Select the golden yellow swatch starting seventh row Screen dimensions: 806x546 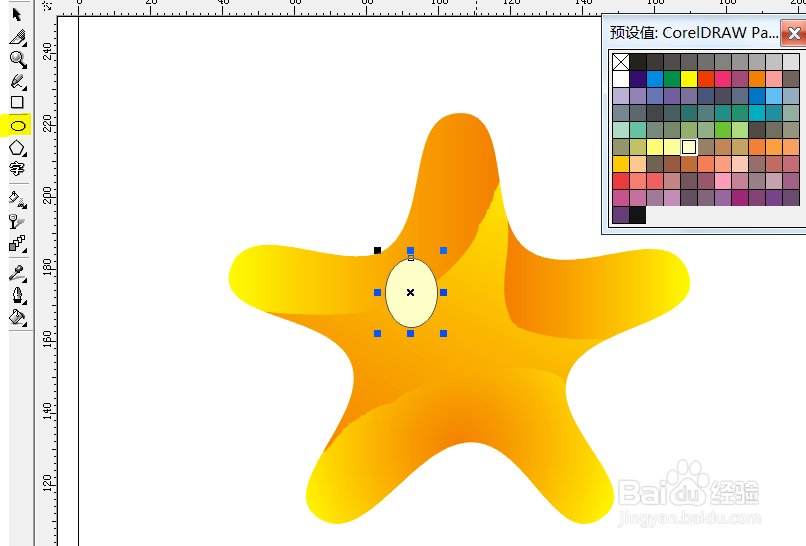pos(621,164)
